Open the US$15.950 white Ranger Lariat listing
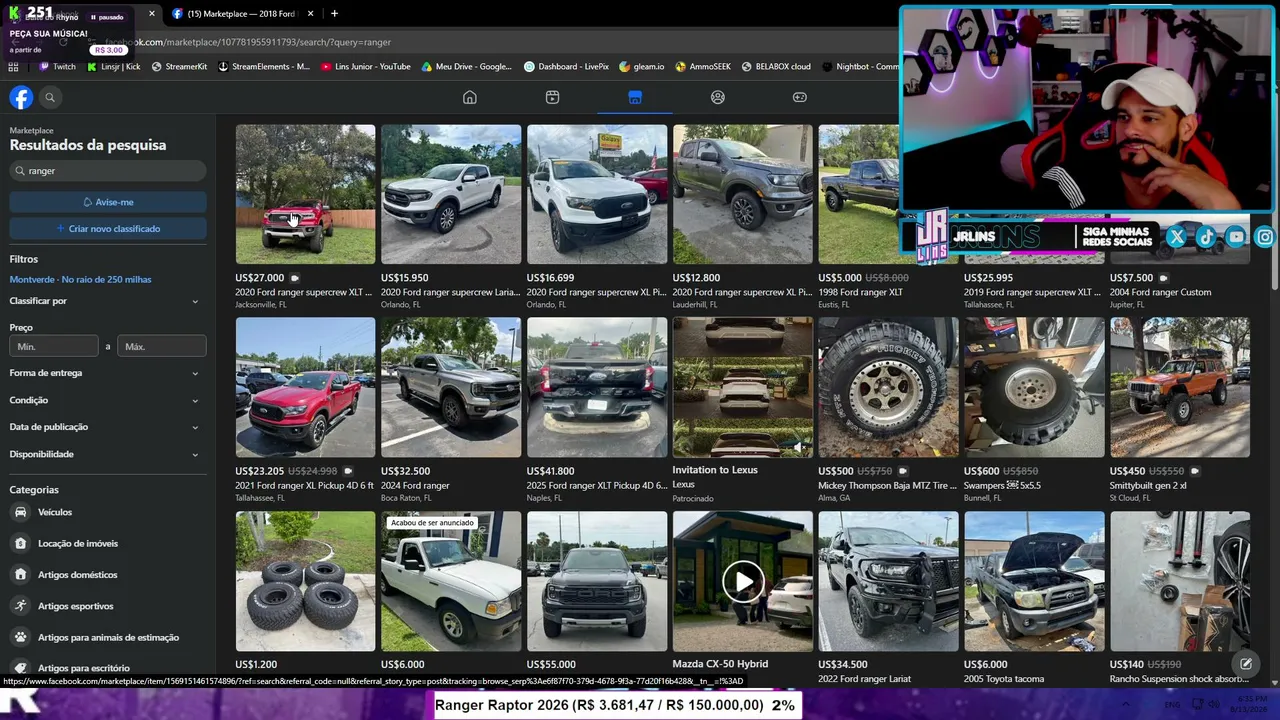This screenshot has width=1280, height=720. [451, 194]
